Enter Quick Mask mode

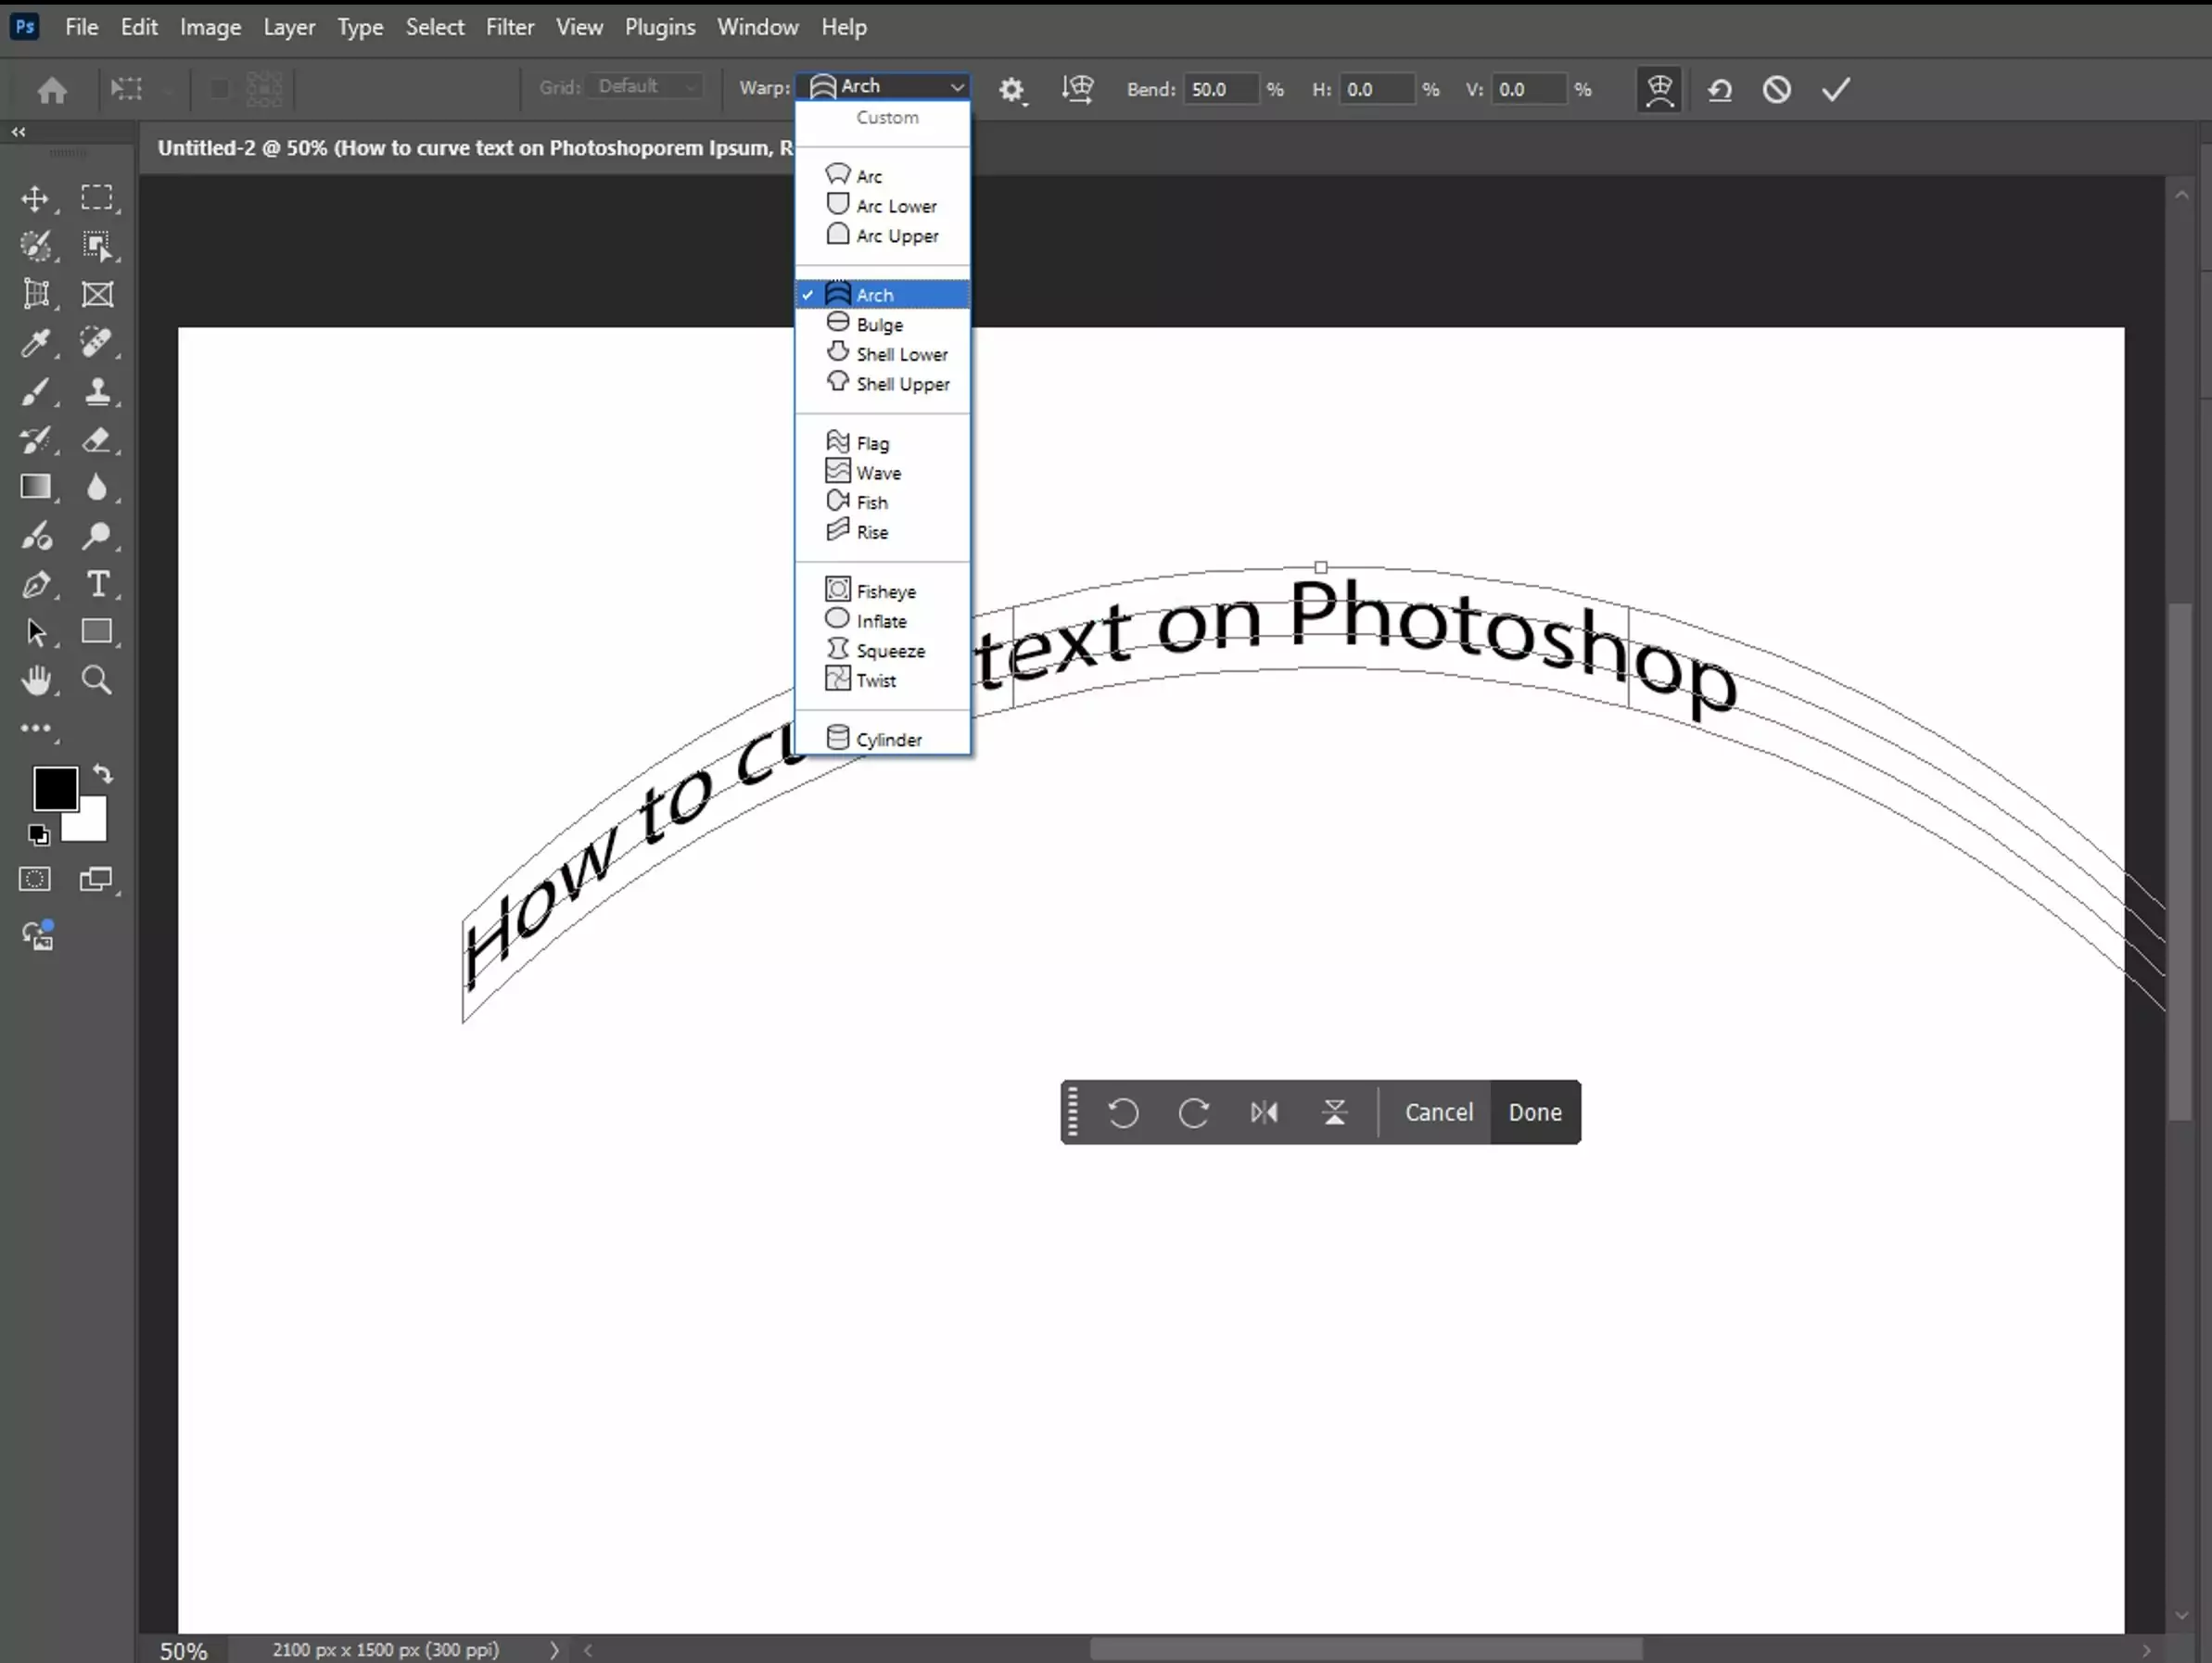point(34,879)
